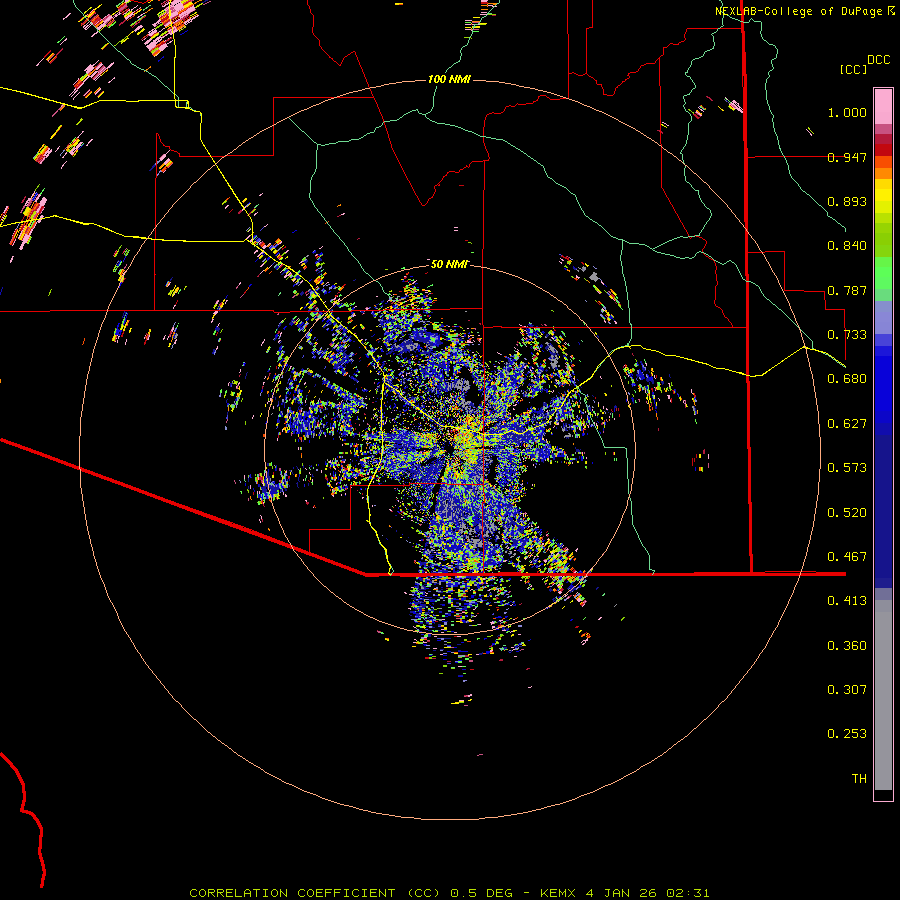Select the 0.680 scale value
The image size is (900, 900).
(847, 379)
